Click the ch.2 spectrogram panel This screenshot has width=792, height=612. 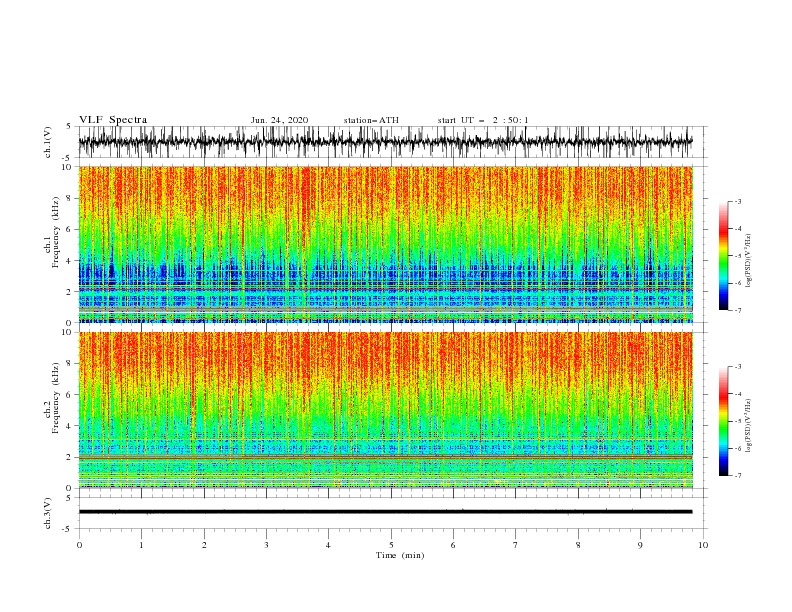(x=385, y=410)
